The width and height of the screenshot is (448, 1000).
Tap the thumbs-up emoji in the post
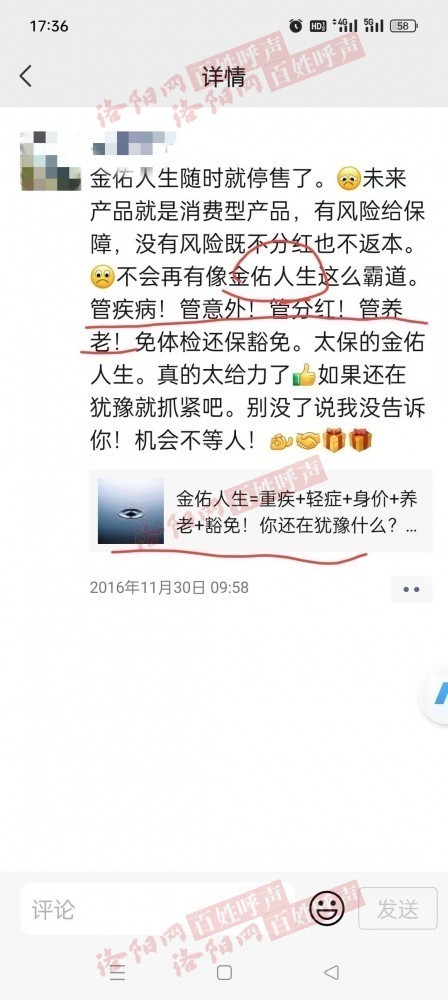coord(304,376)
